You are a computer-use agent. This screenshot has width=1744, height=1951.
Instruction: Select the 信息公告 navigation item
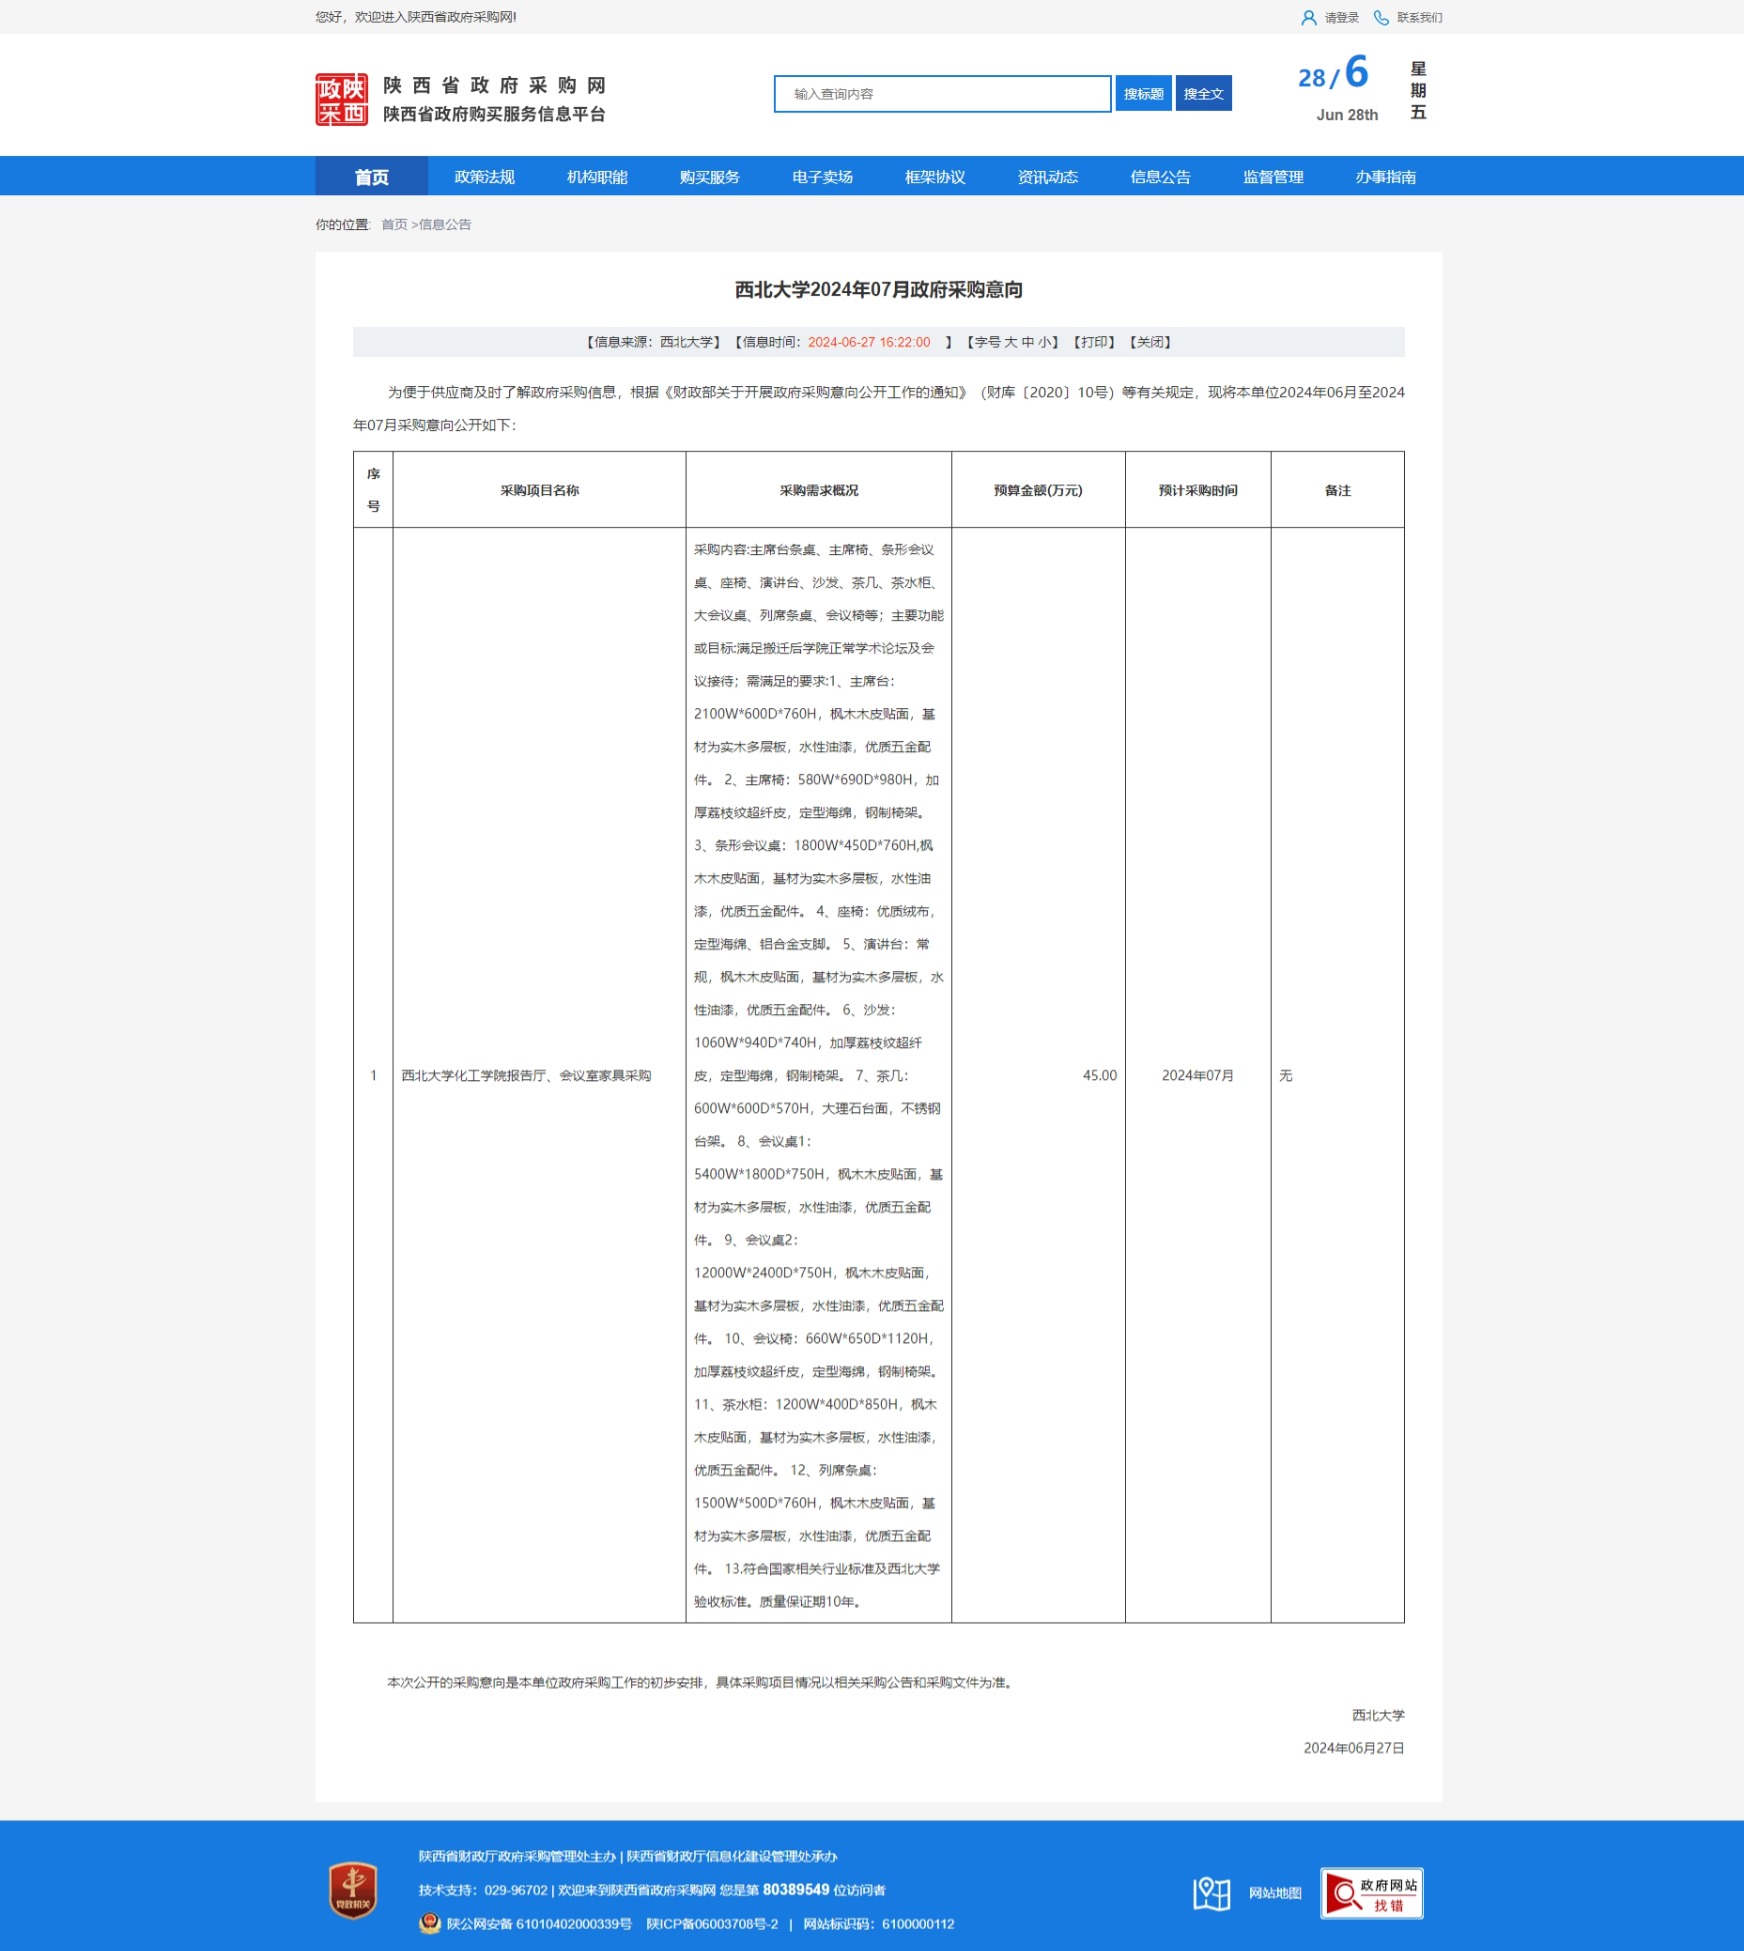click(x=1160, y=177)
